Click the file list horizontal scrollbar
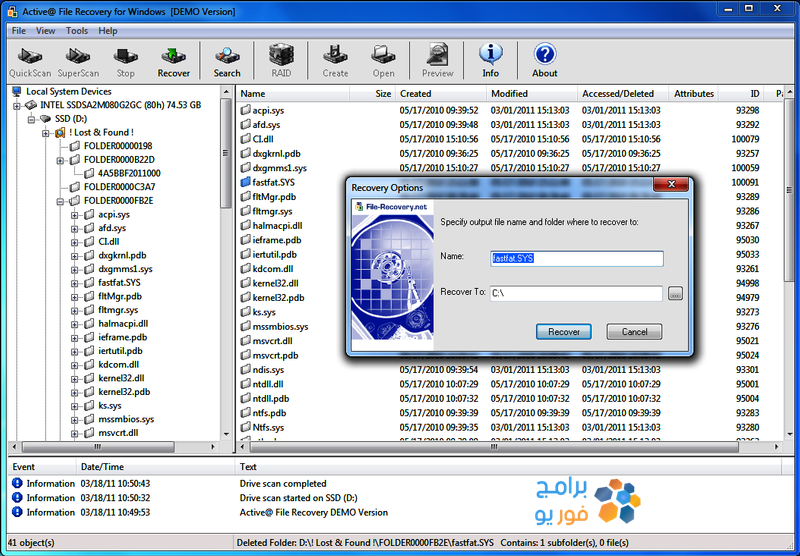 tap(493, 447)
